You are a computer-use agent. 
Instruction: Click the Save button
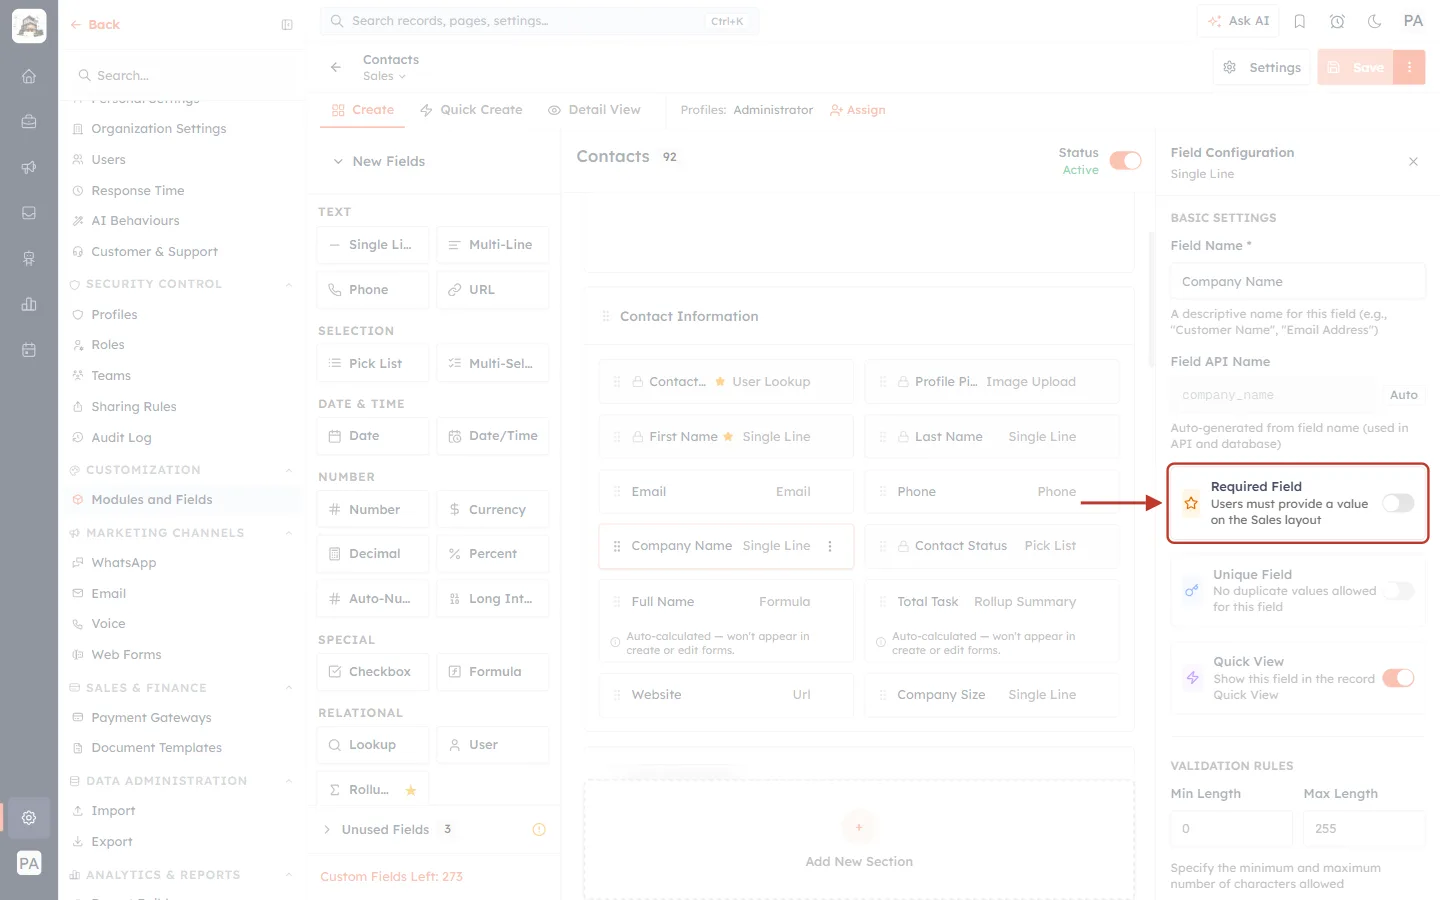point(1356,67)
